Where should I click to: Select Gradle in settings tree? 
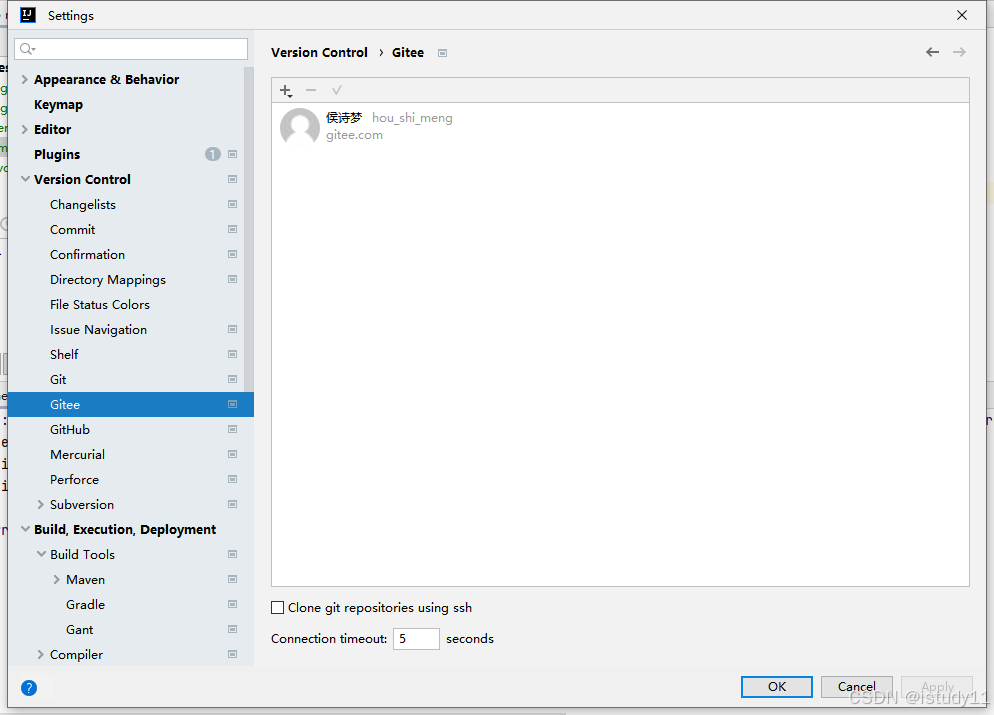(86, 605)
